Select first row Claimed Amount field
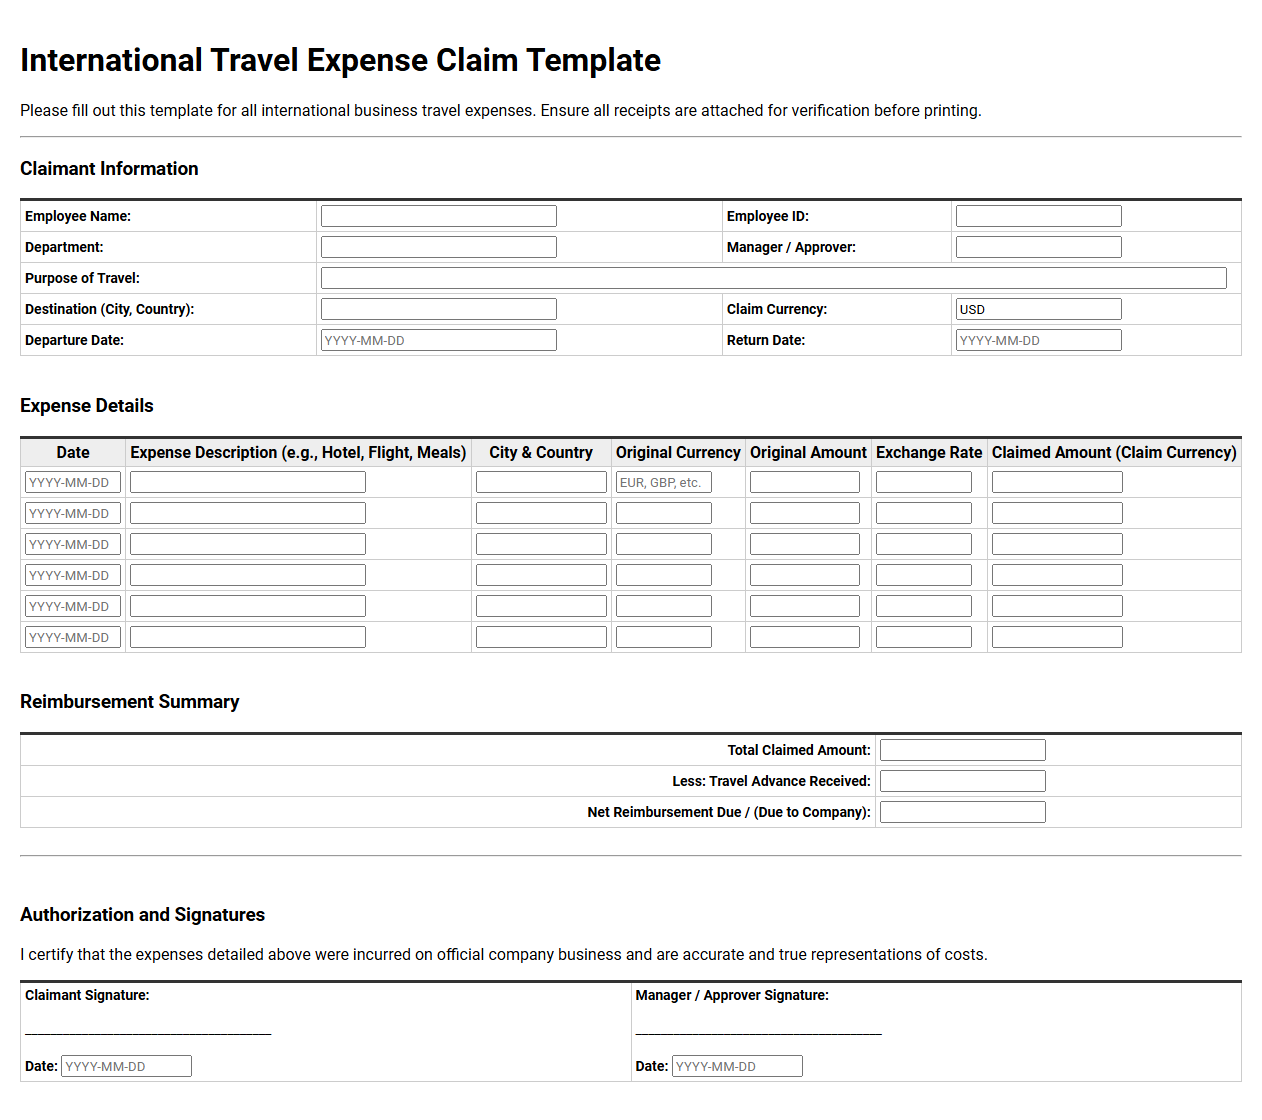1262x1120 pixels. [x=1057, y=482]
